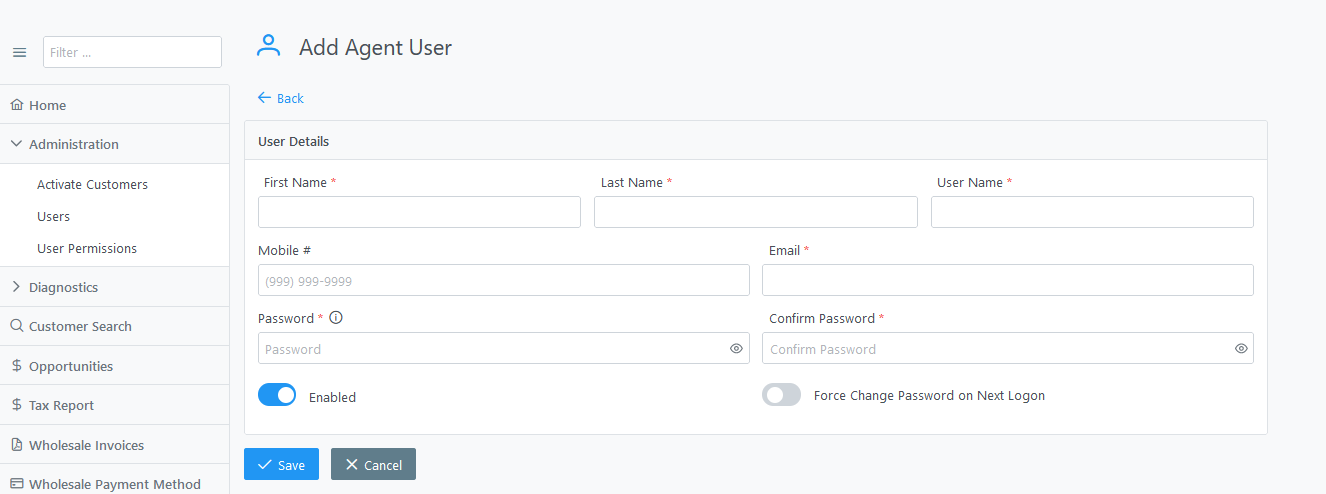Click the Wholesale Payment Method card icon

[x=16, y=484]
